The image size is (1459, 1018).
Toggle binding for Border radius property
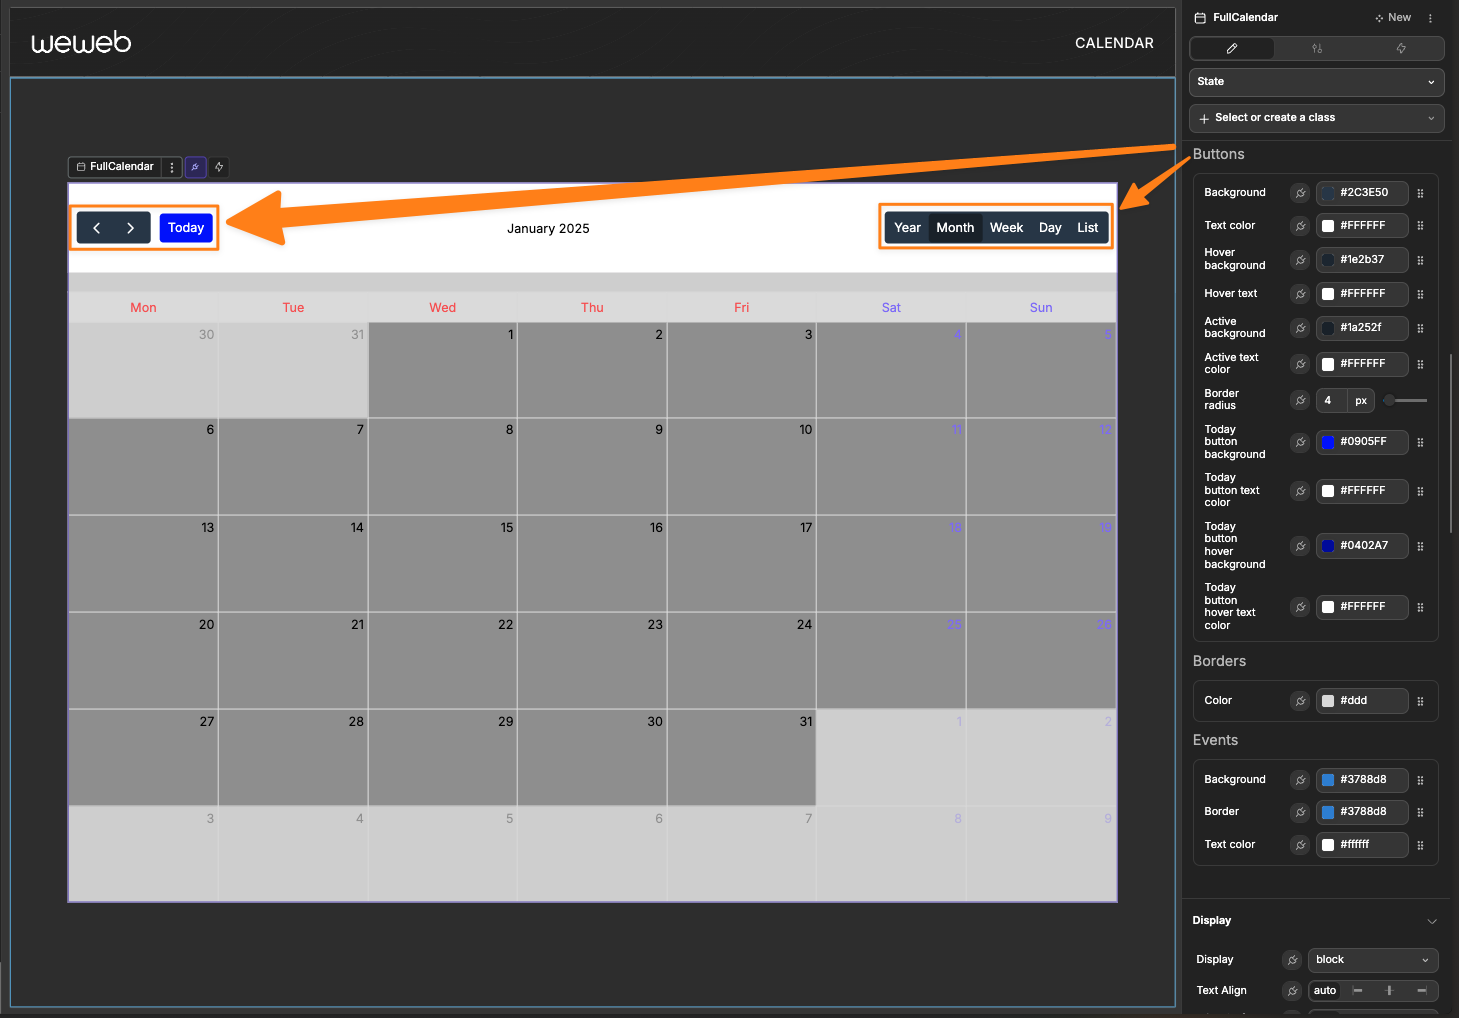1300,400
